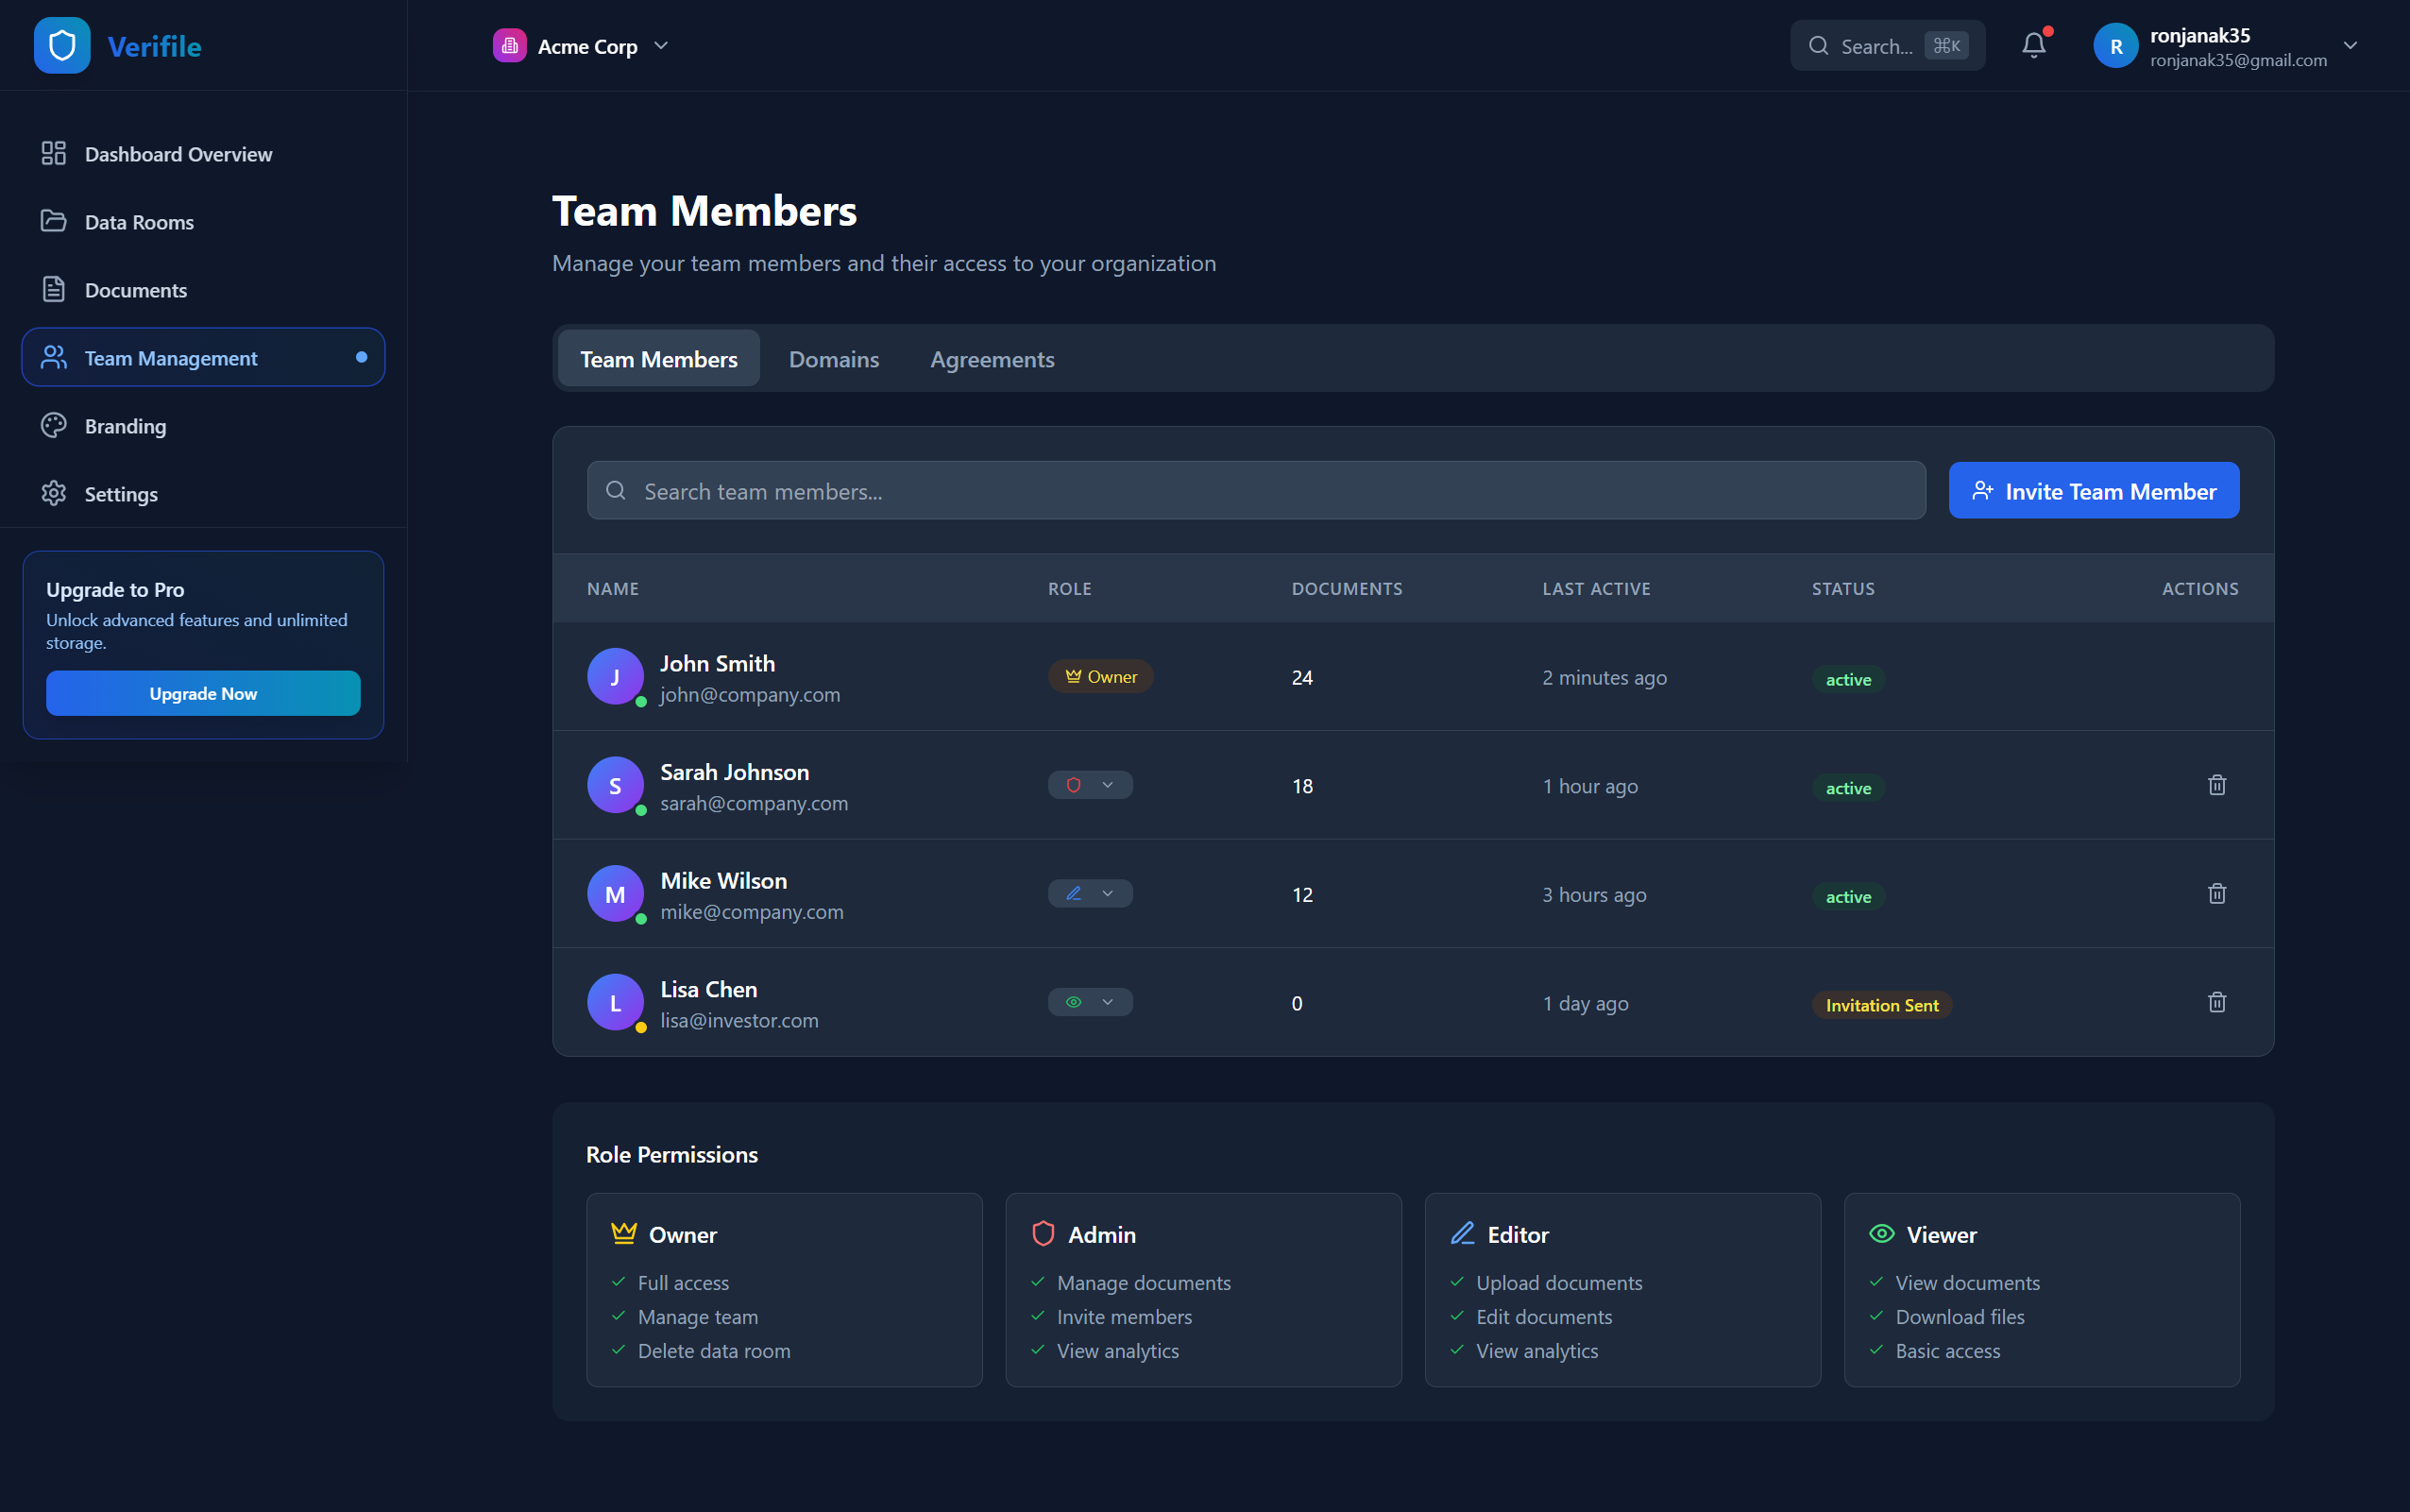Click the notification bell icon
The image size is (2410, 1512).
(x=2033, y=46)
